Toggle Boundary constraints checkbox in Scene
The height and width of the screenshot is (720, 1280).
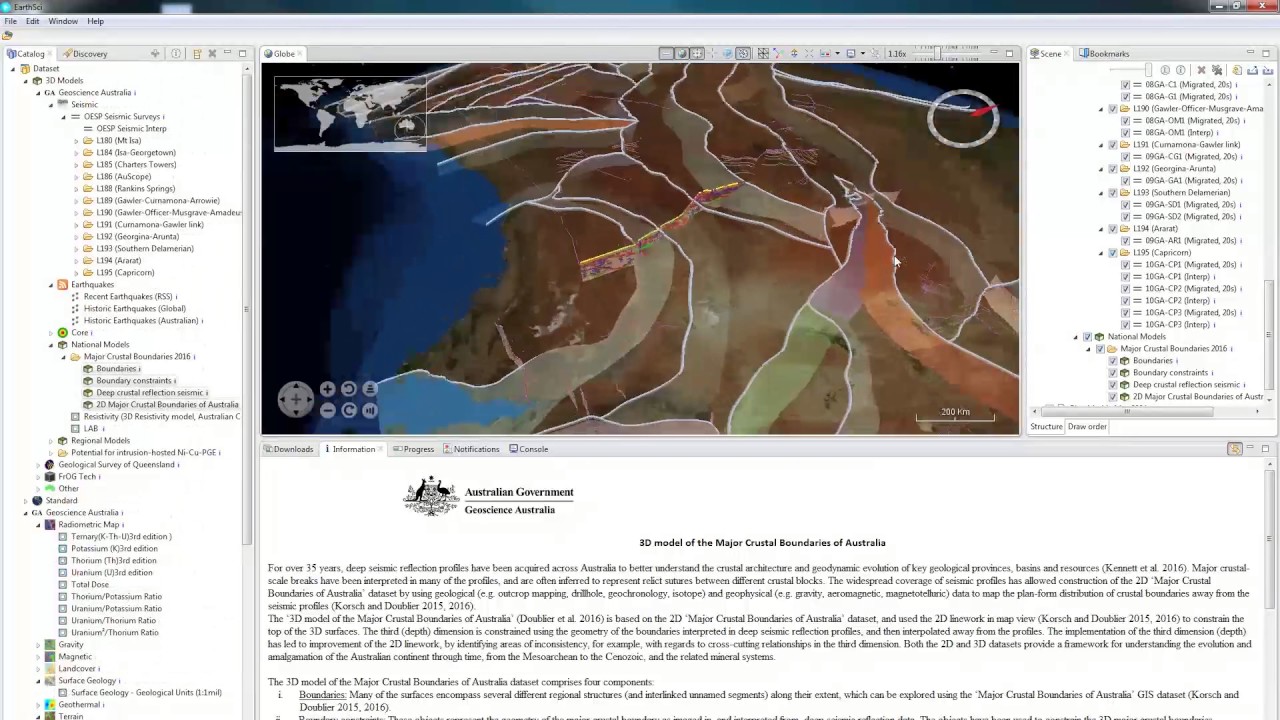1113,373
